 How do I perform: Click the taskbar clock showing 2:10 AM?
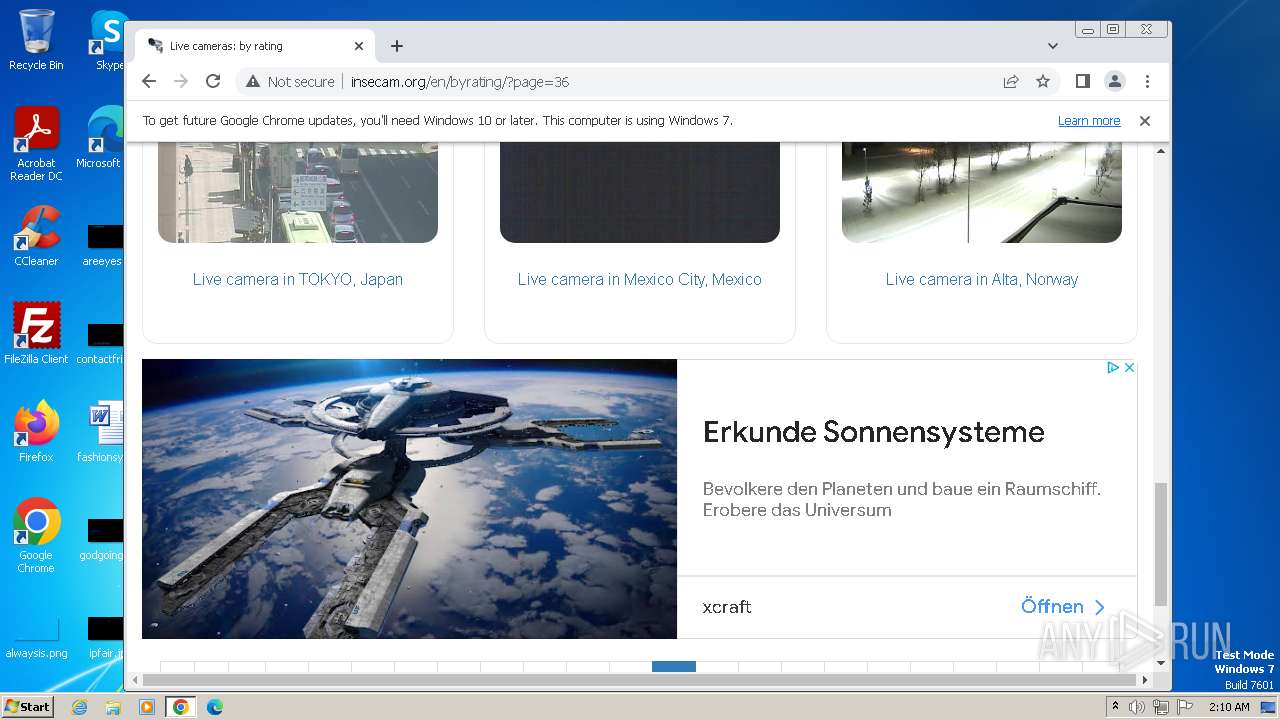1229,707
